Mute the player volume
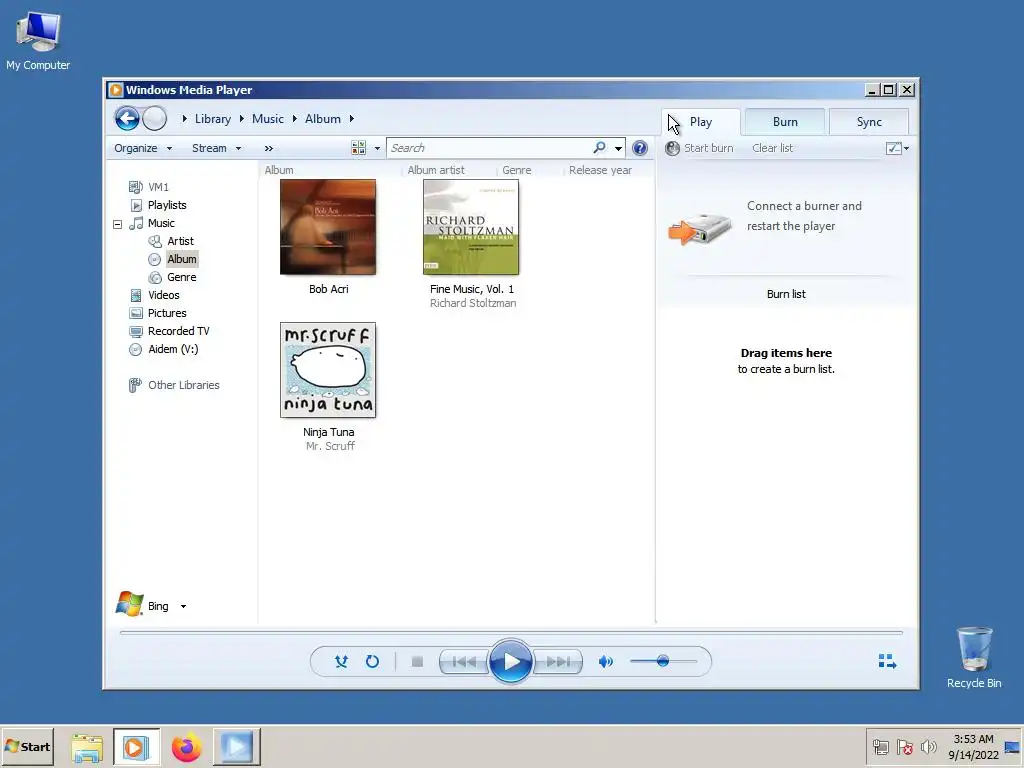The width and height of the screenshot is (1024, 768). pyautogui.click(x=605, y=662)
